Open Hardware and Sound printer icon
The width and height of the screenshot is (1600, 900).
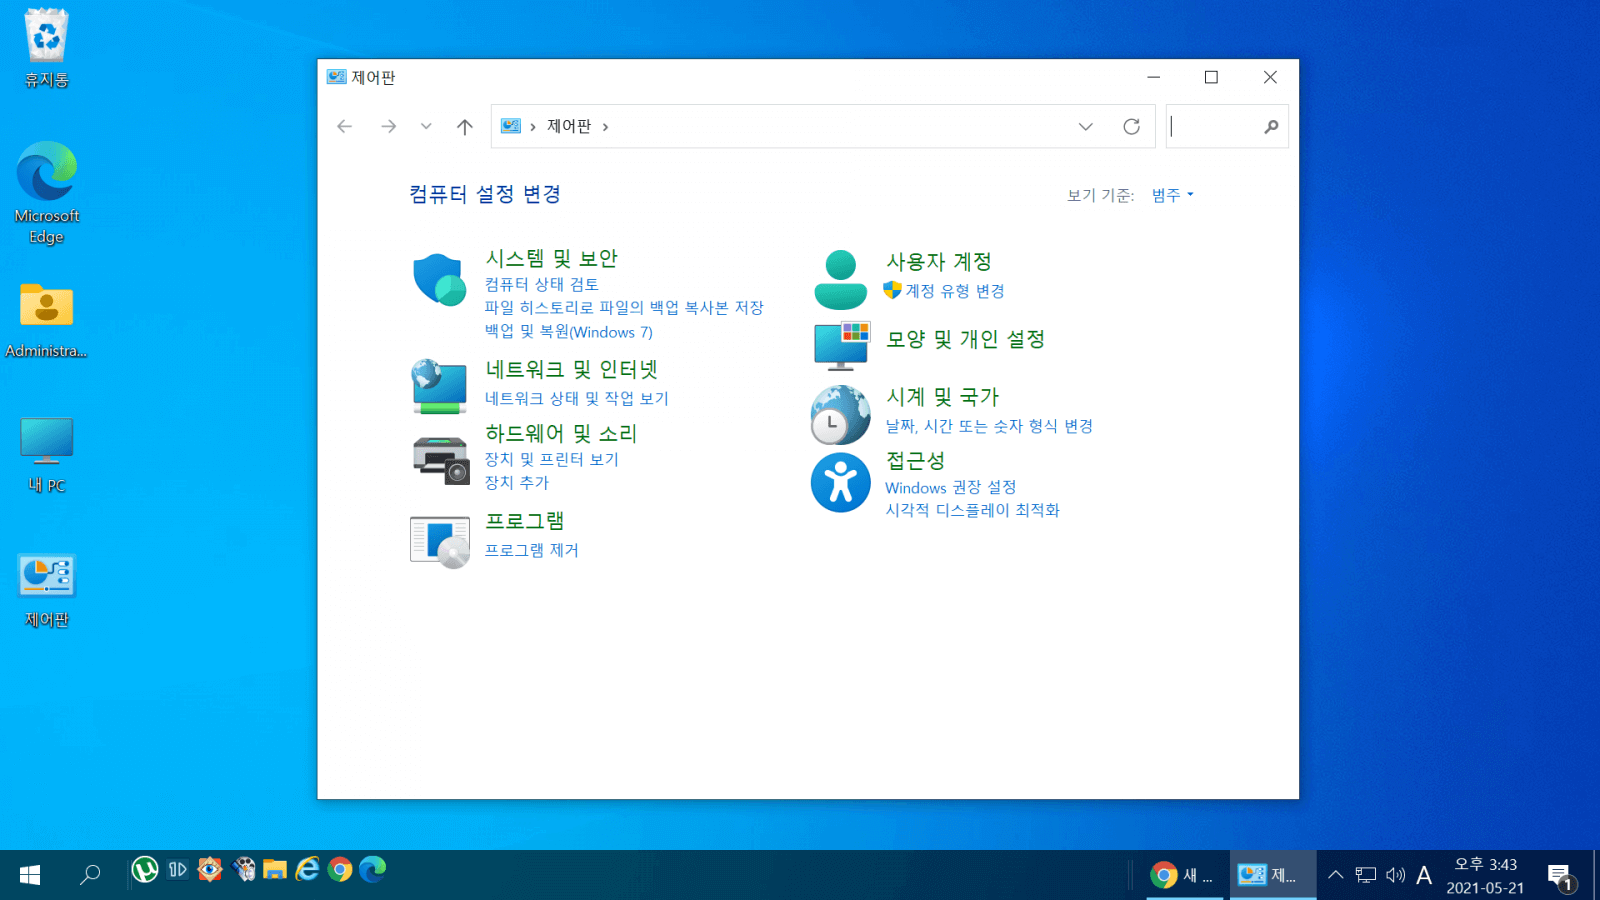441,461
